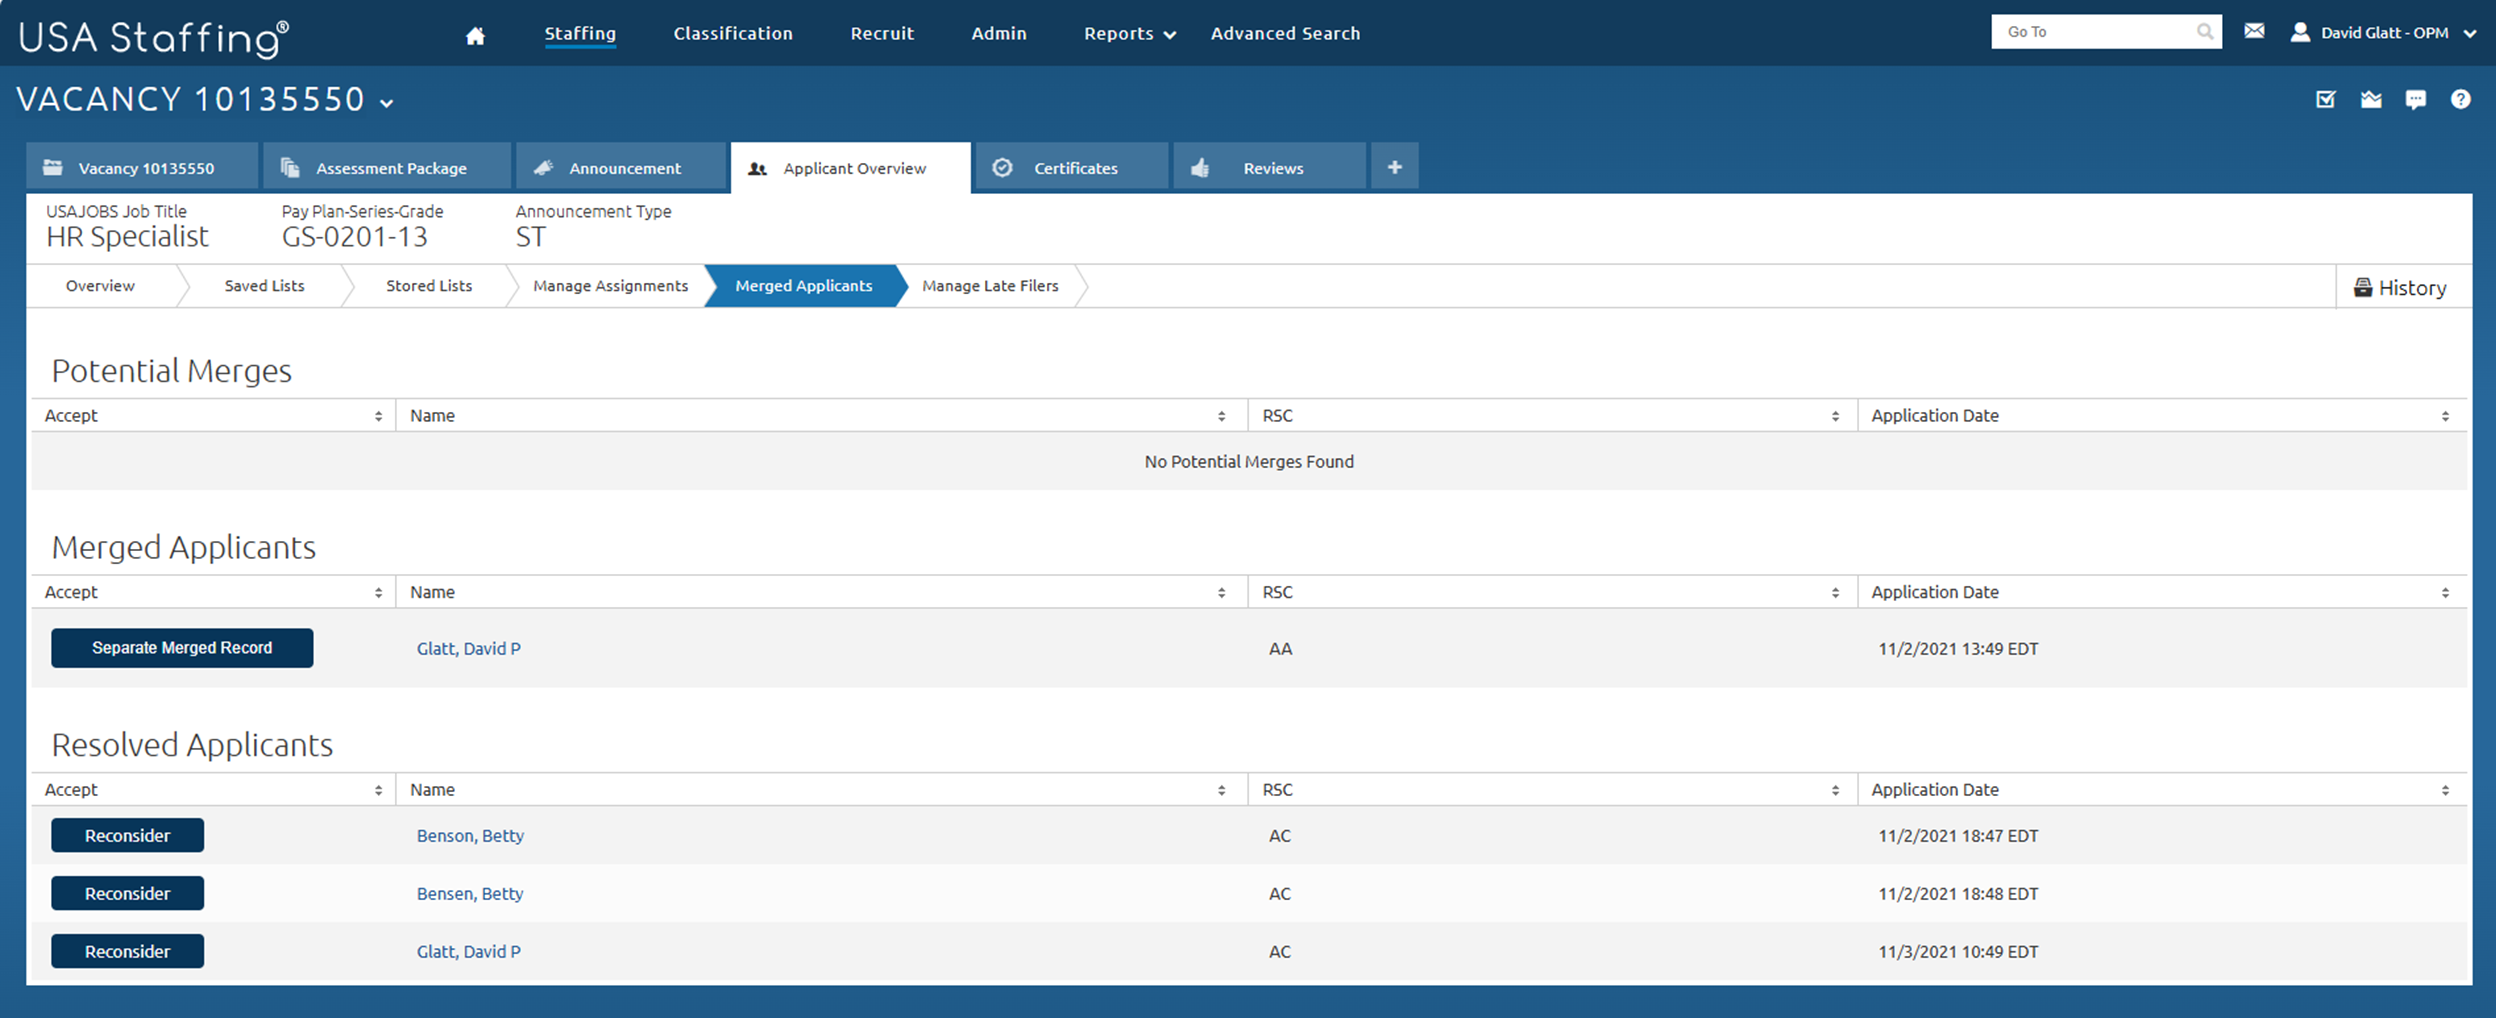Open Glatt, David P link in Merged Applicants
This screenshot has width=2496, height=1018.
[469, 649]
